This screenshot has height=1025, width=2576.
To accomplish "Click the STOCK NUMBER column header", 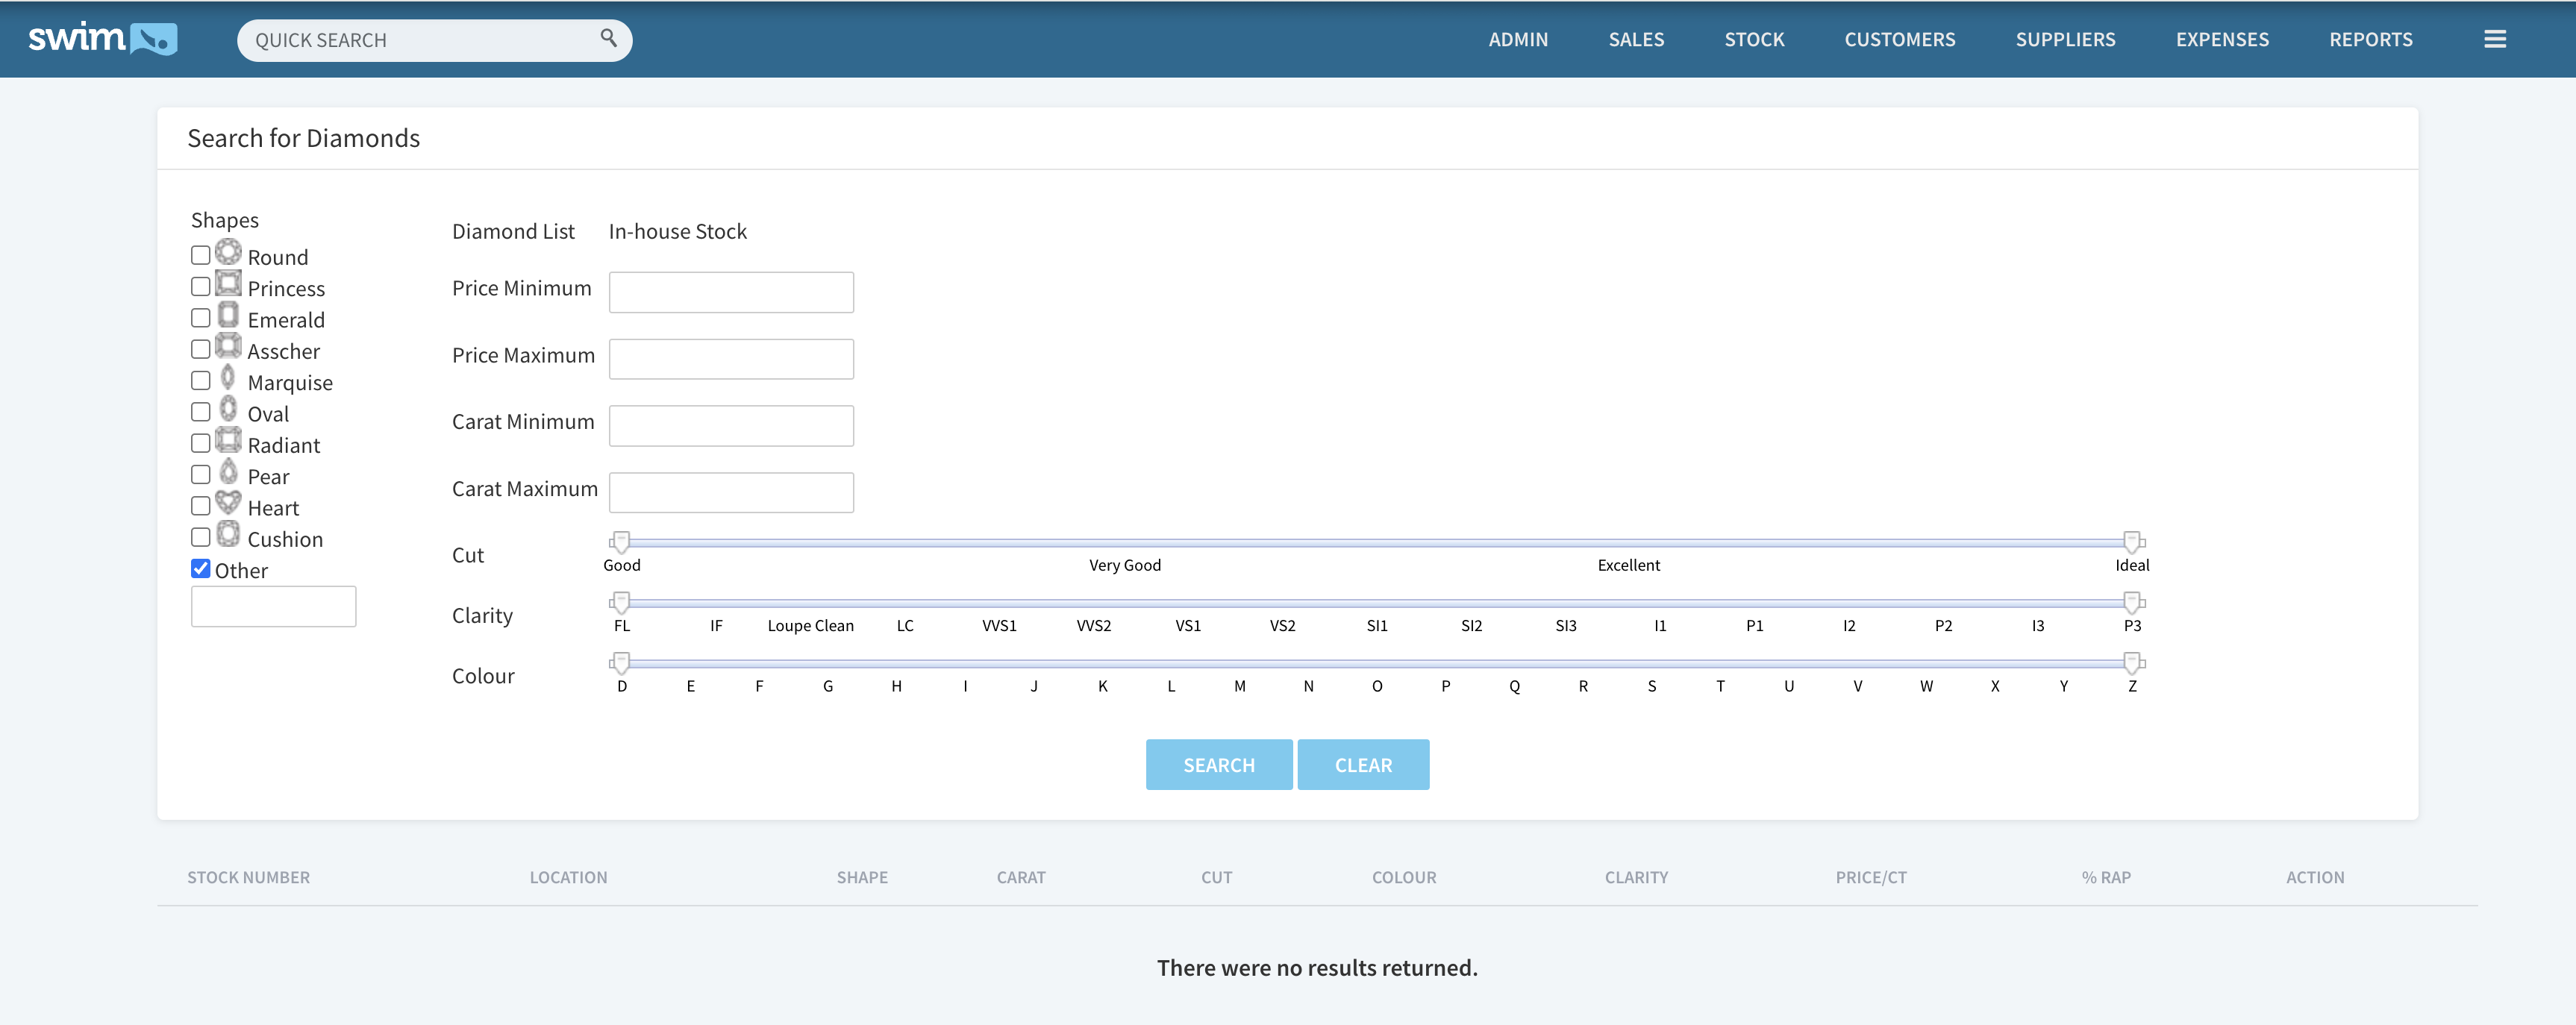I will 248,877.
